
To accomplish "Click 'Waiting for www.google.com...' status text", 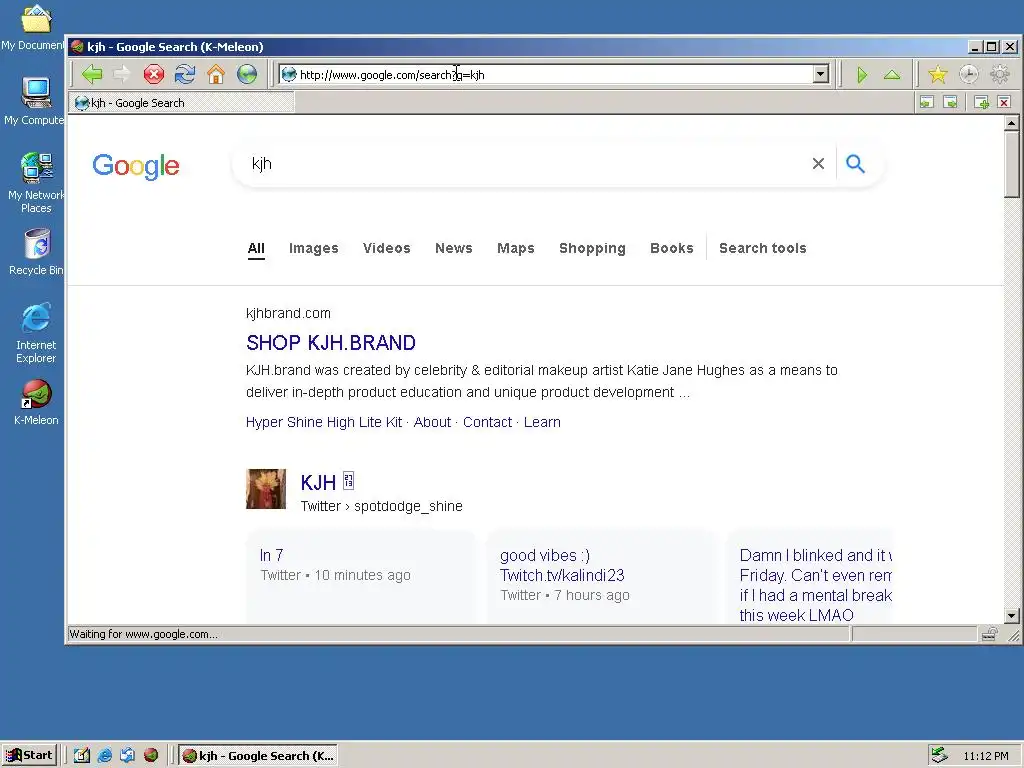I will point(144,634).
